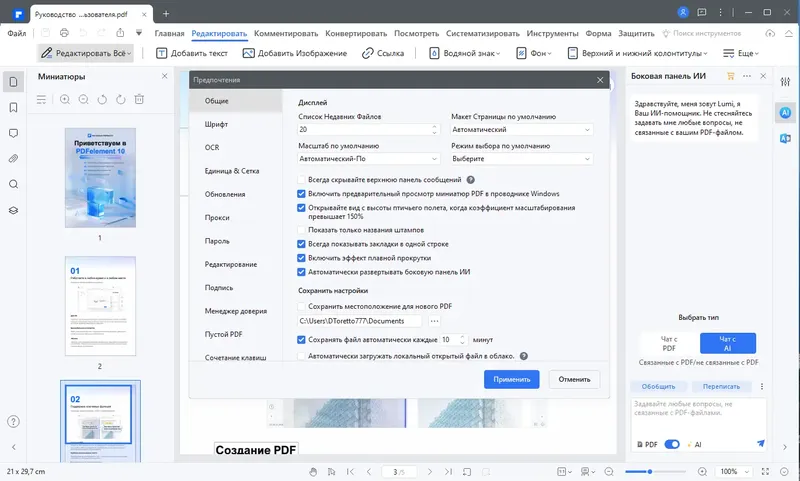
Task: Uncheck Включить предварительный просмотр миниатюр PDF
Action: coord(301,194)
